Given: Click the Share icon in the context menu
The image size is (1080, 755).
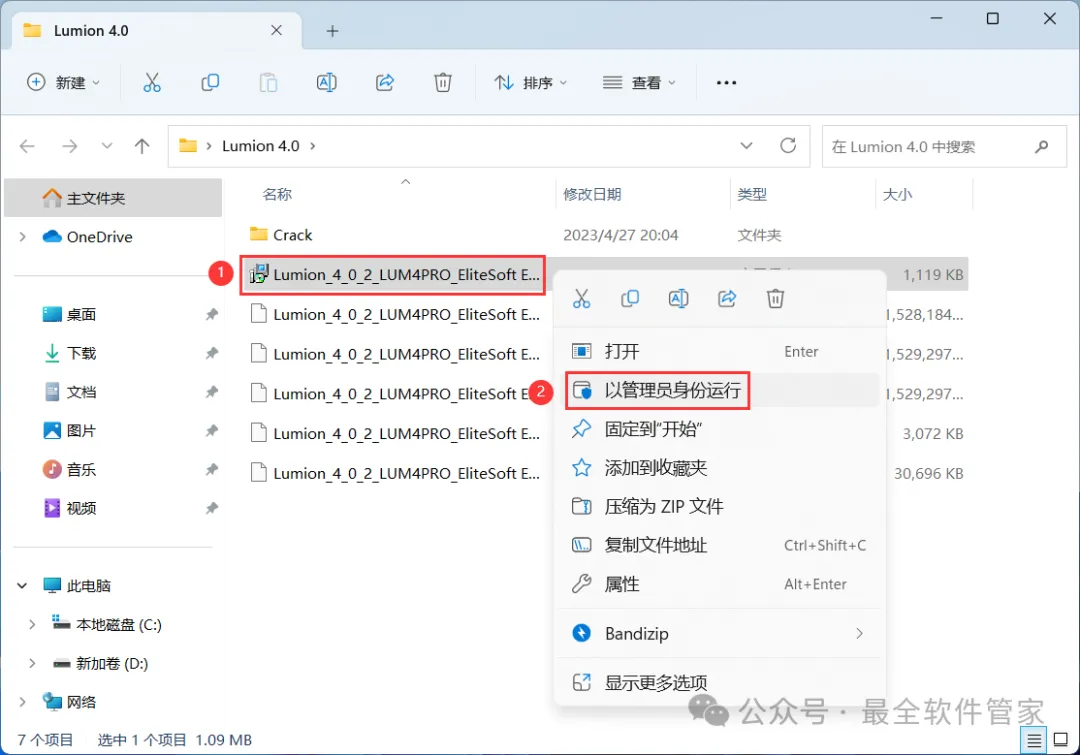Looking at the screenshot, I should click(727, 298).
